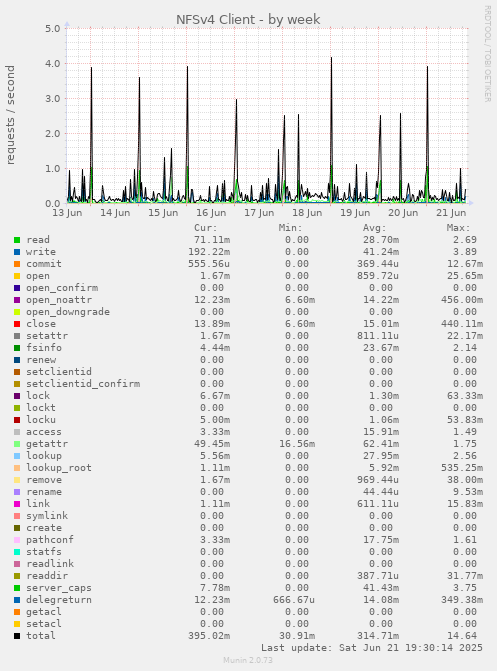Click the server_caps legend label
Image resolution: width=497 pixels, height=671 pixels.
click(59, 588)
